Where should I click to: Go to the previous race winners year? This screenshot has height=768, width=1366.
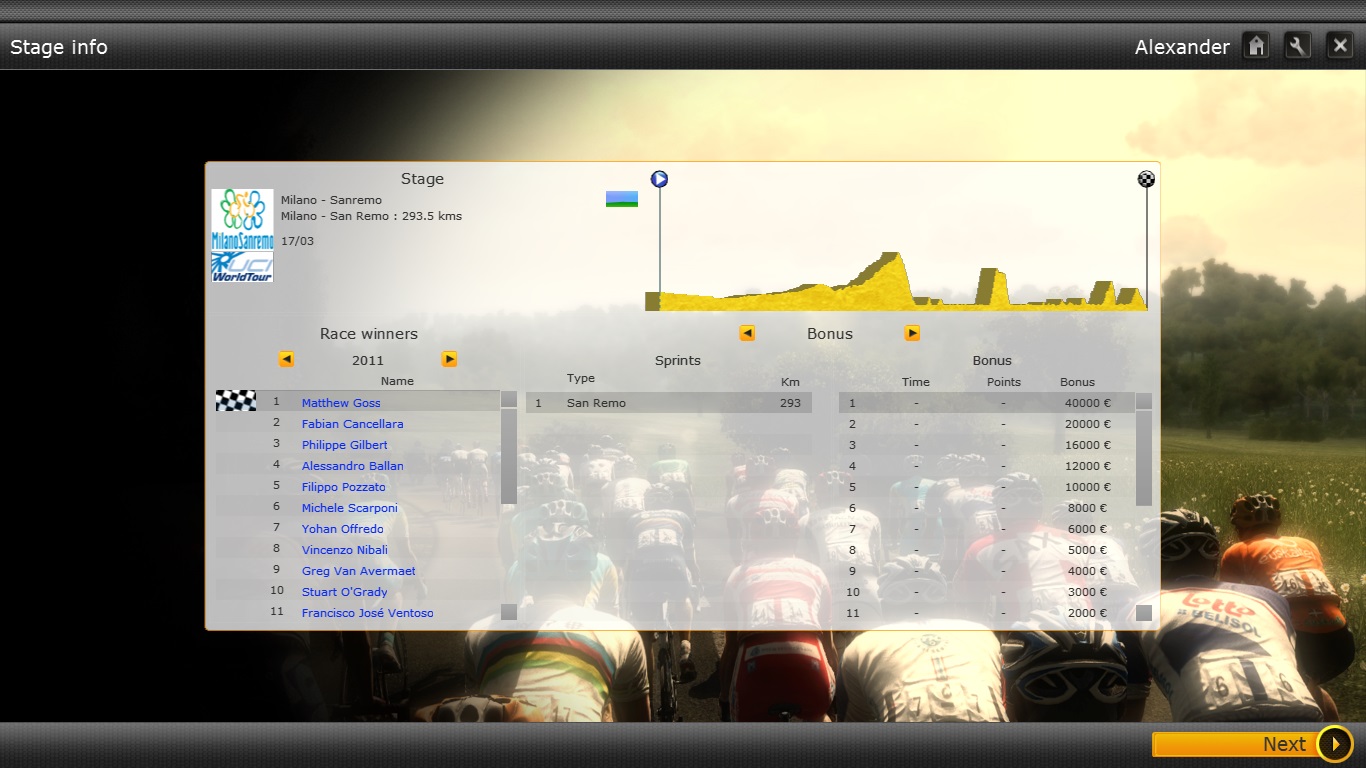pyautogui.click(x=287, y=359)
